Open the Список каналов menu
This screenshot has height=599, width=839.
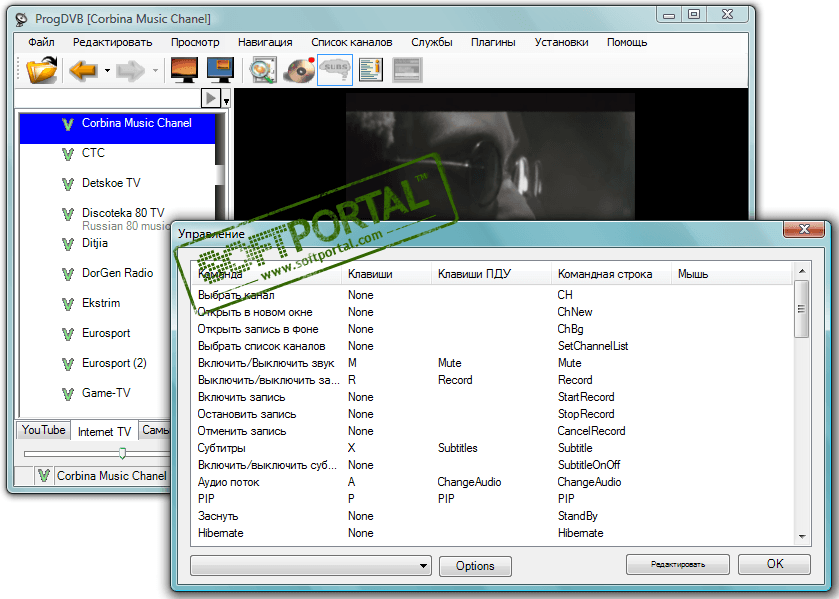point(352,42)
